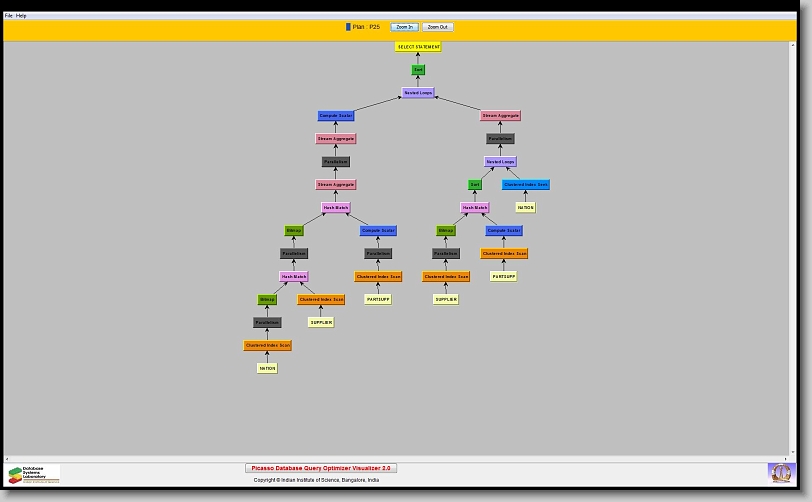Click the Zoom Out button

point(437,27)
